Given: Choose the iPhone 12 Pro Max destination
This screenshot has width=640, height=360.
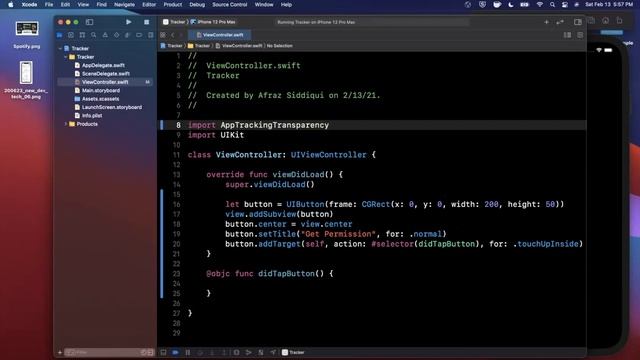Looking at the screenshot, I should 214,22.
